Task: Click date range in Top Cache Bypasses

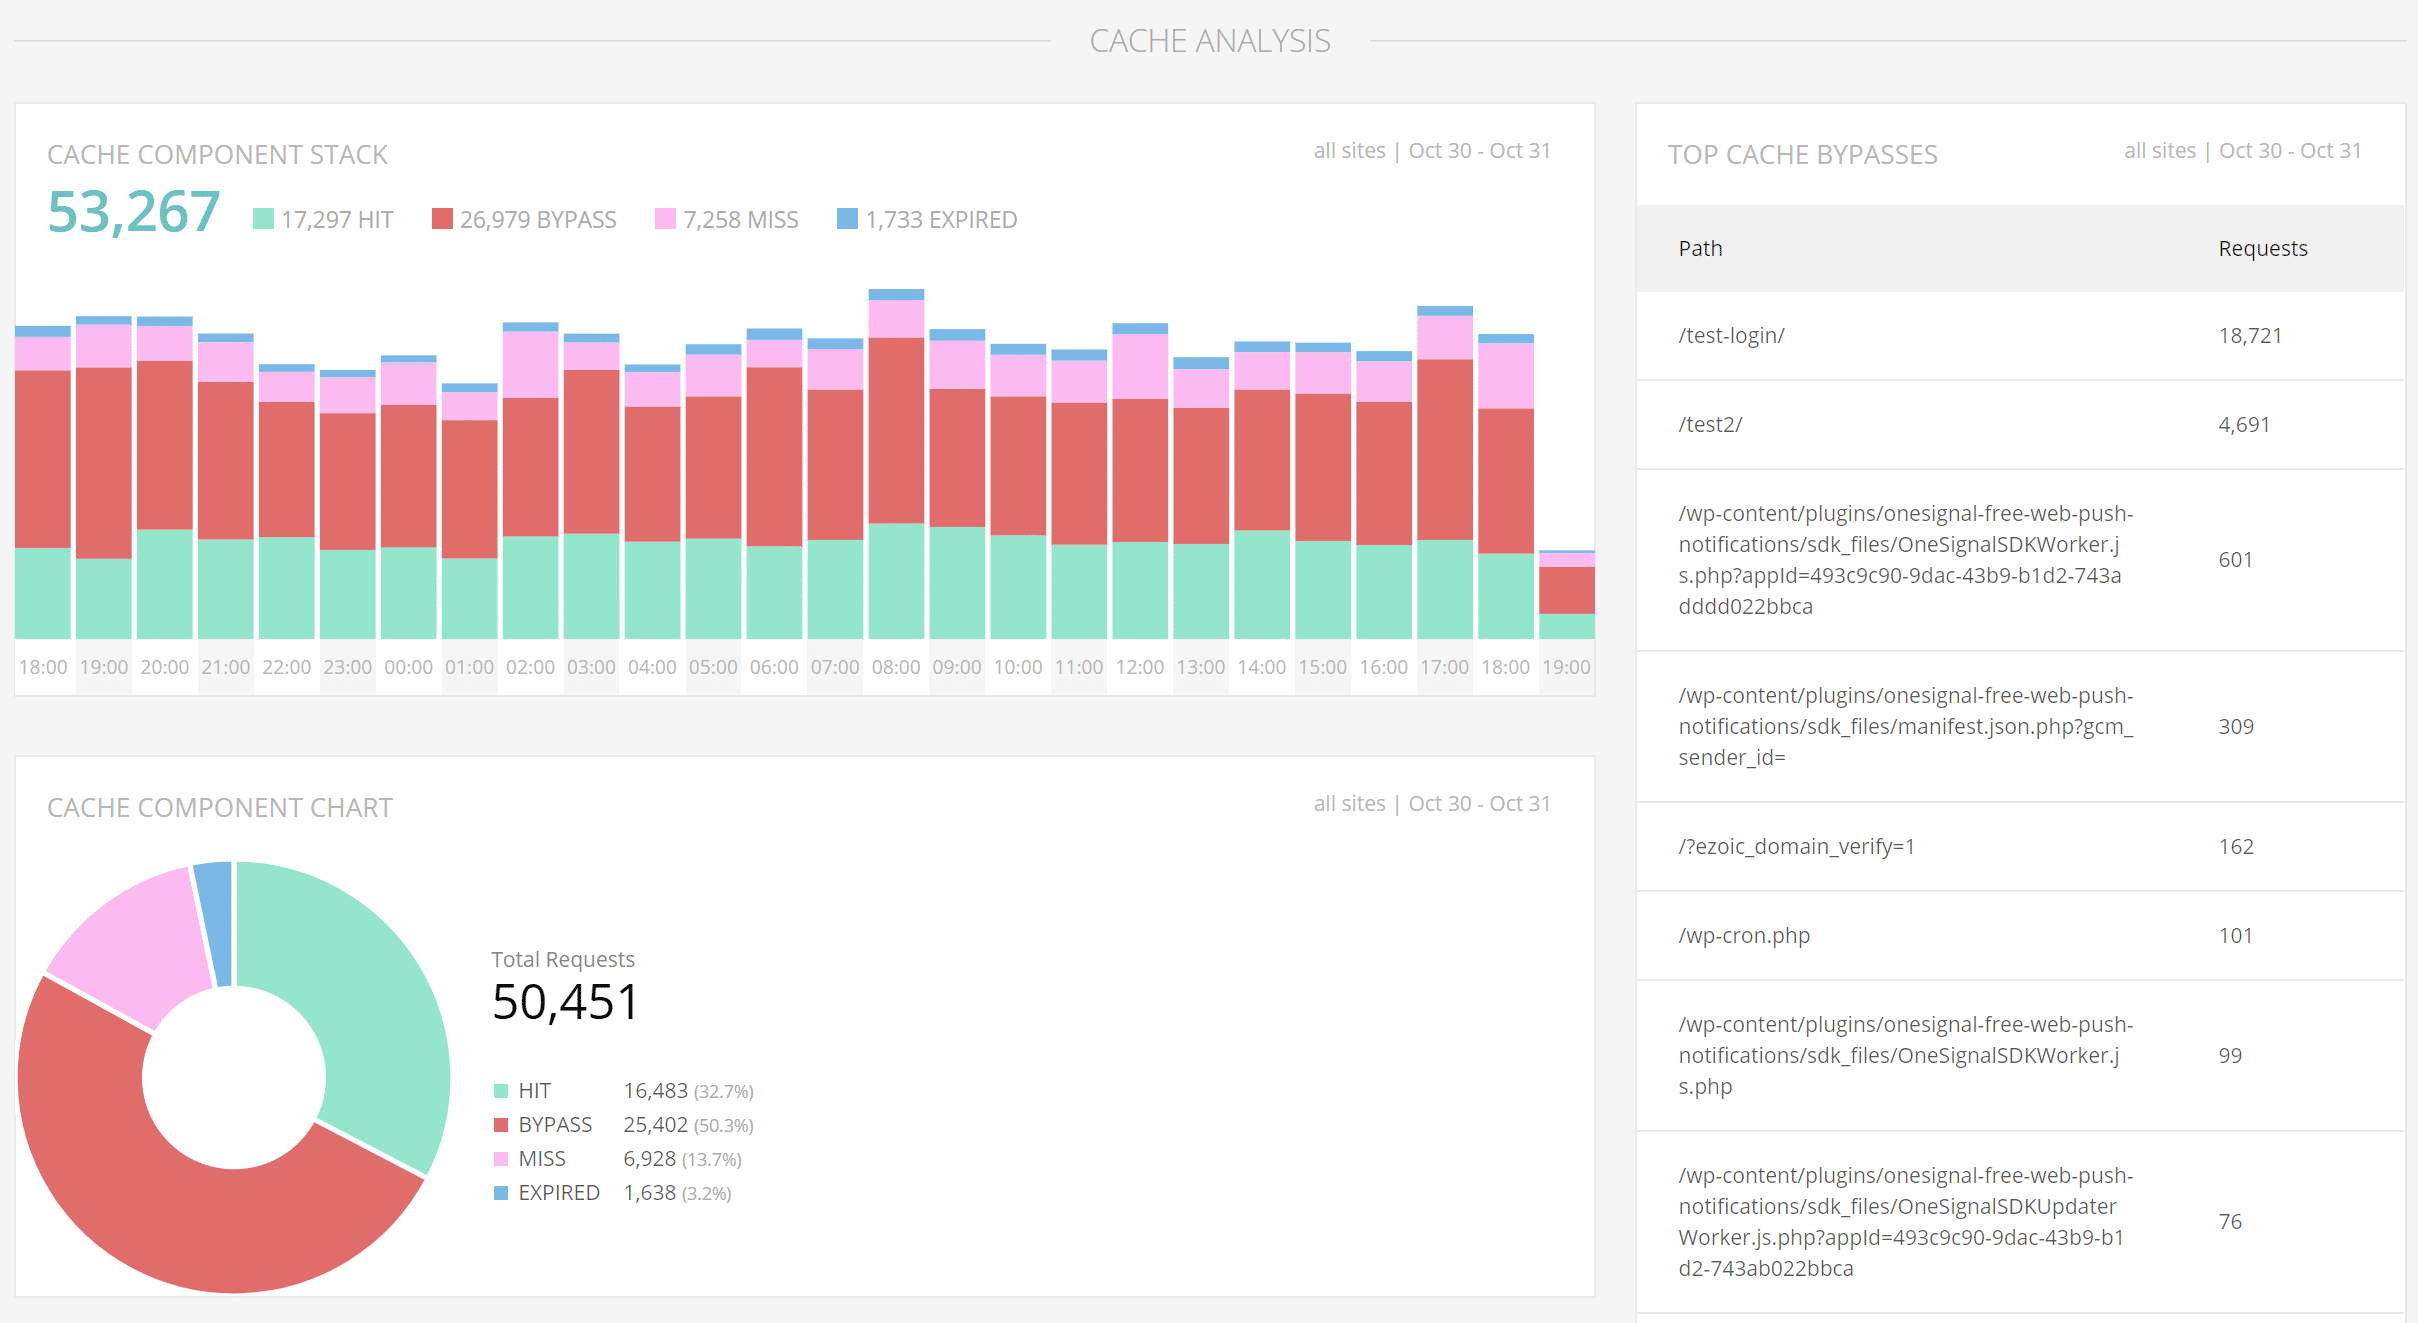Action: [x=2290, y=151]
